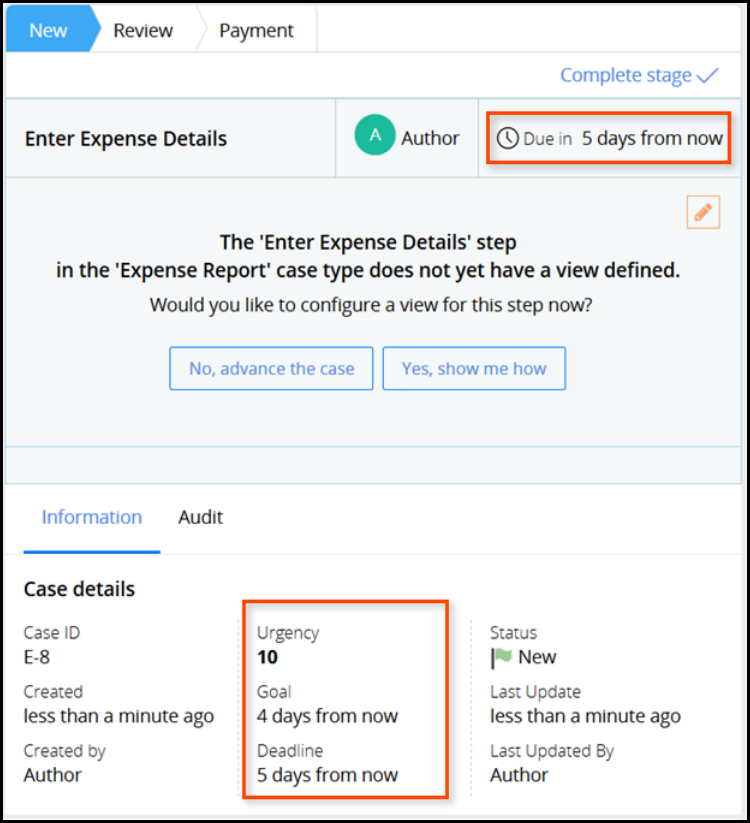Click the Deadline 5 days from now value
Viewport: 750px width, 823px height.
click(327, 775)
